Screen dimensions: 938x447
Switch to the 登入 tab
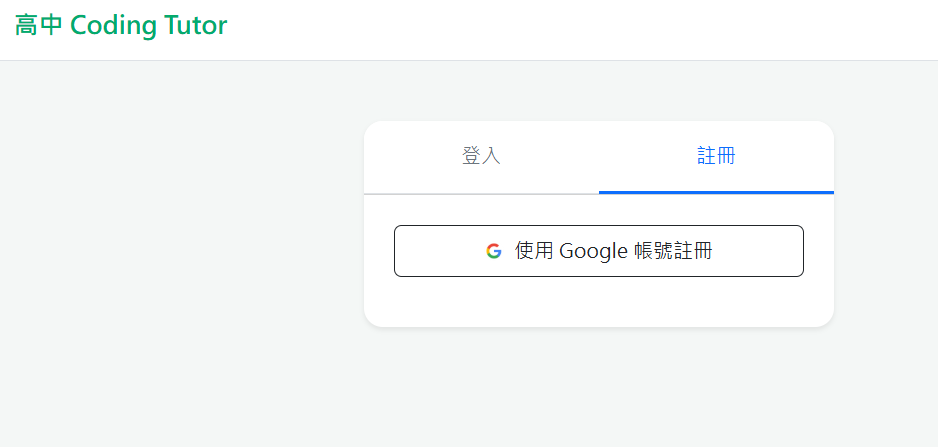[481, 156]
